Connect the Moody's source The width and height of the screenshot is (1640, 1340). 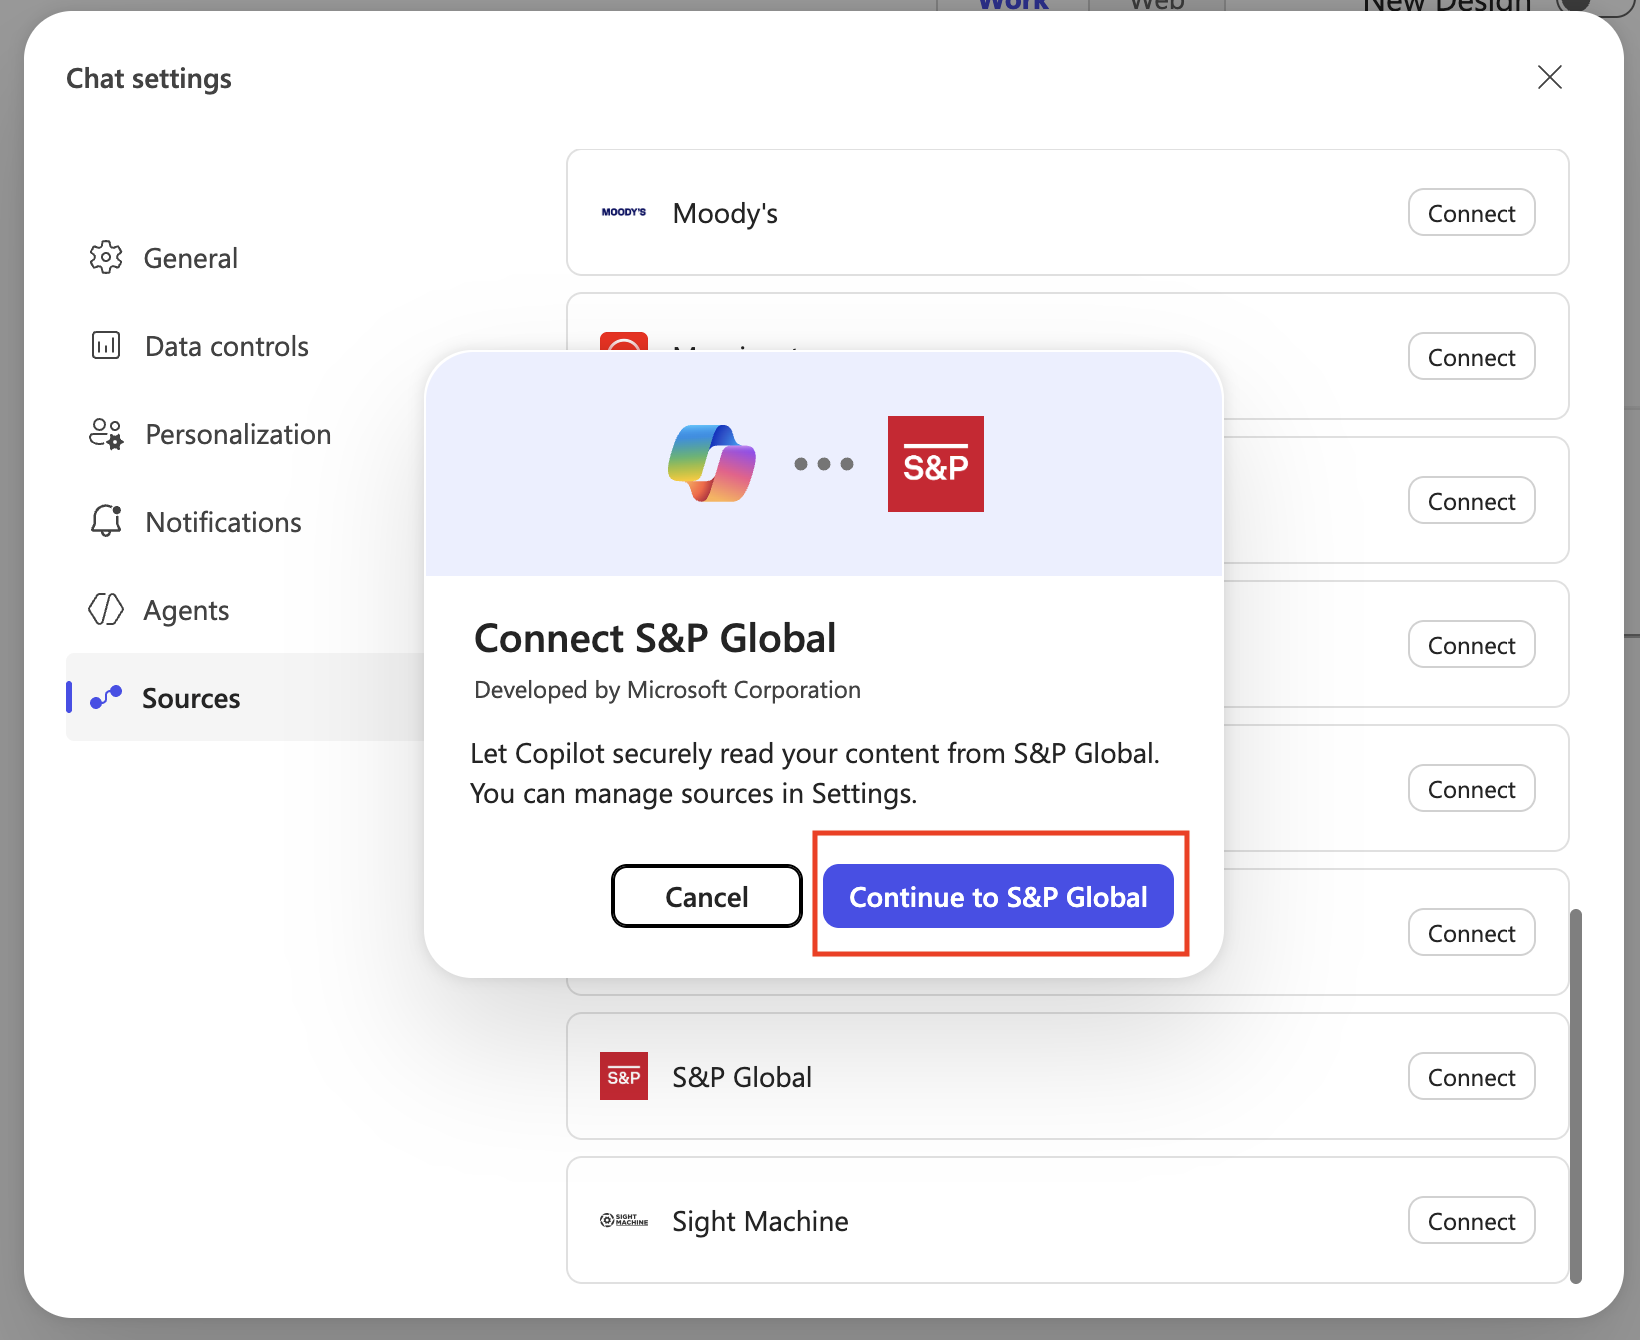pos(1471,213)
